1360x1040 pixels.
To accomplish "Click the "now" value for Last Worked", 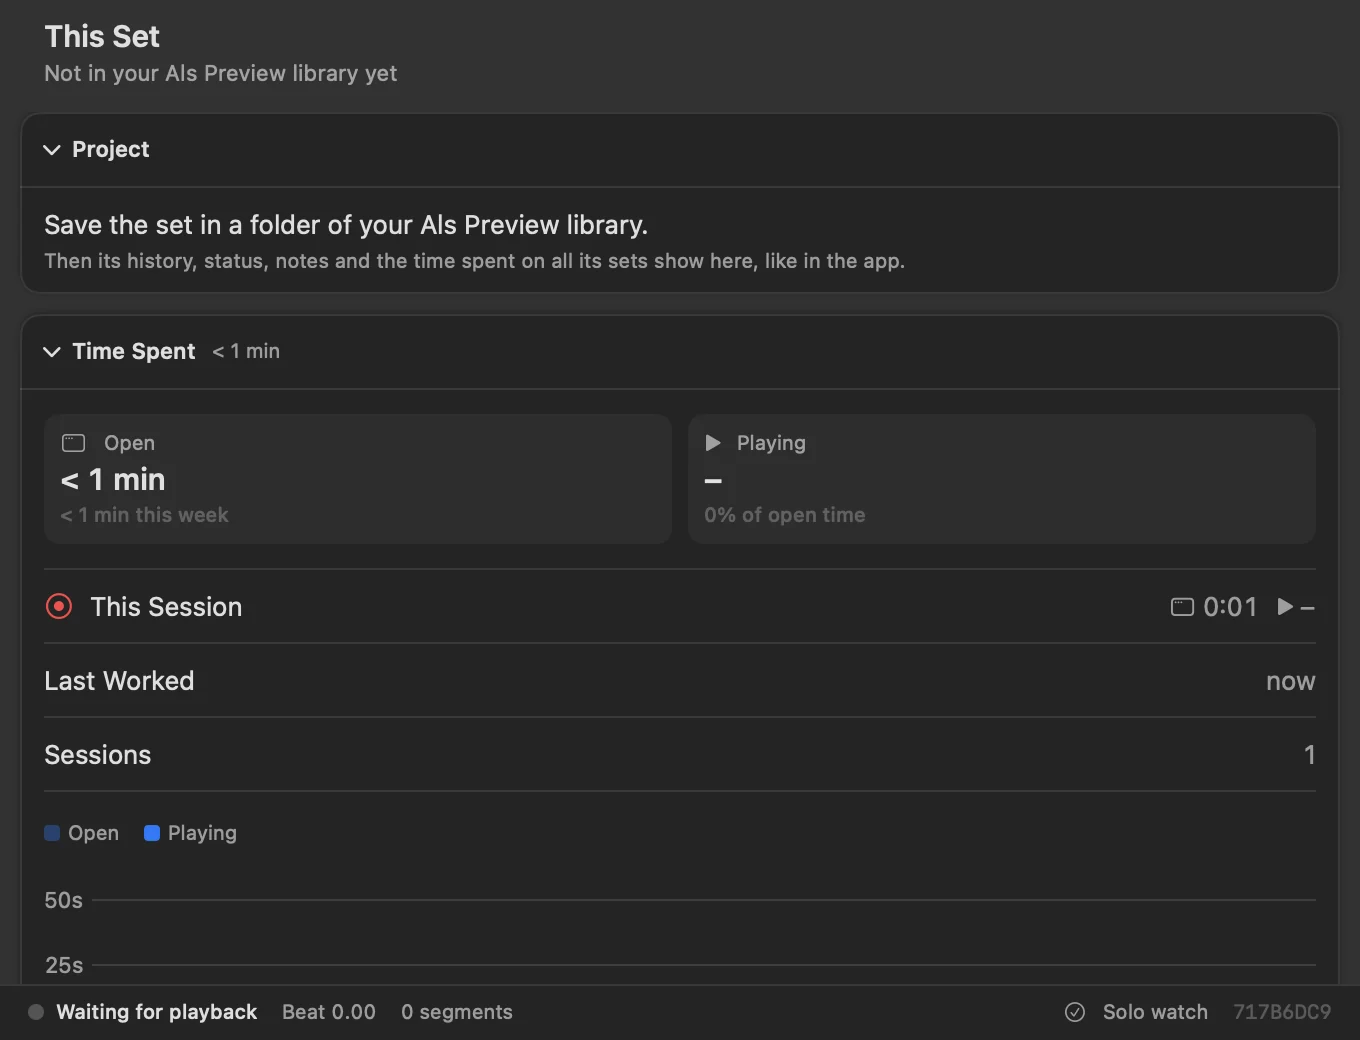I will click(x=1291, y=681).
